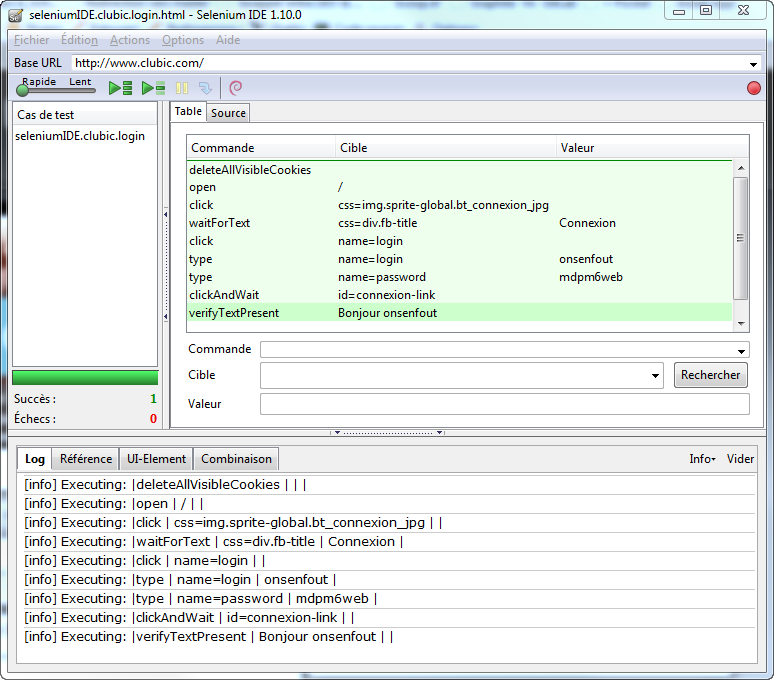Open the Fichier menu
Screen dimensions: 774x680
[32, 40]
